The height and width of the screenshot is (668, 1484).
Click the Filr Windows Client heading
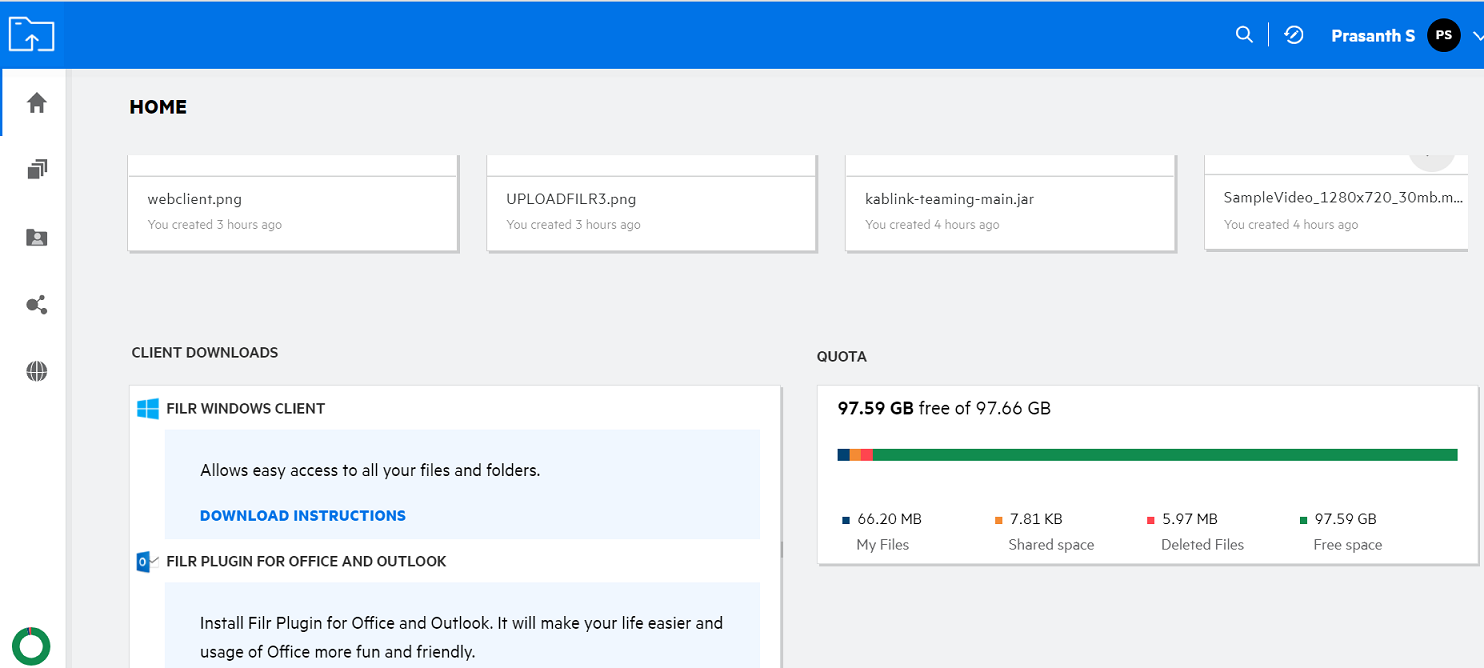[245, 409]
